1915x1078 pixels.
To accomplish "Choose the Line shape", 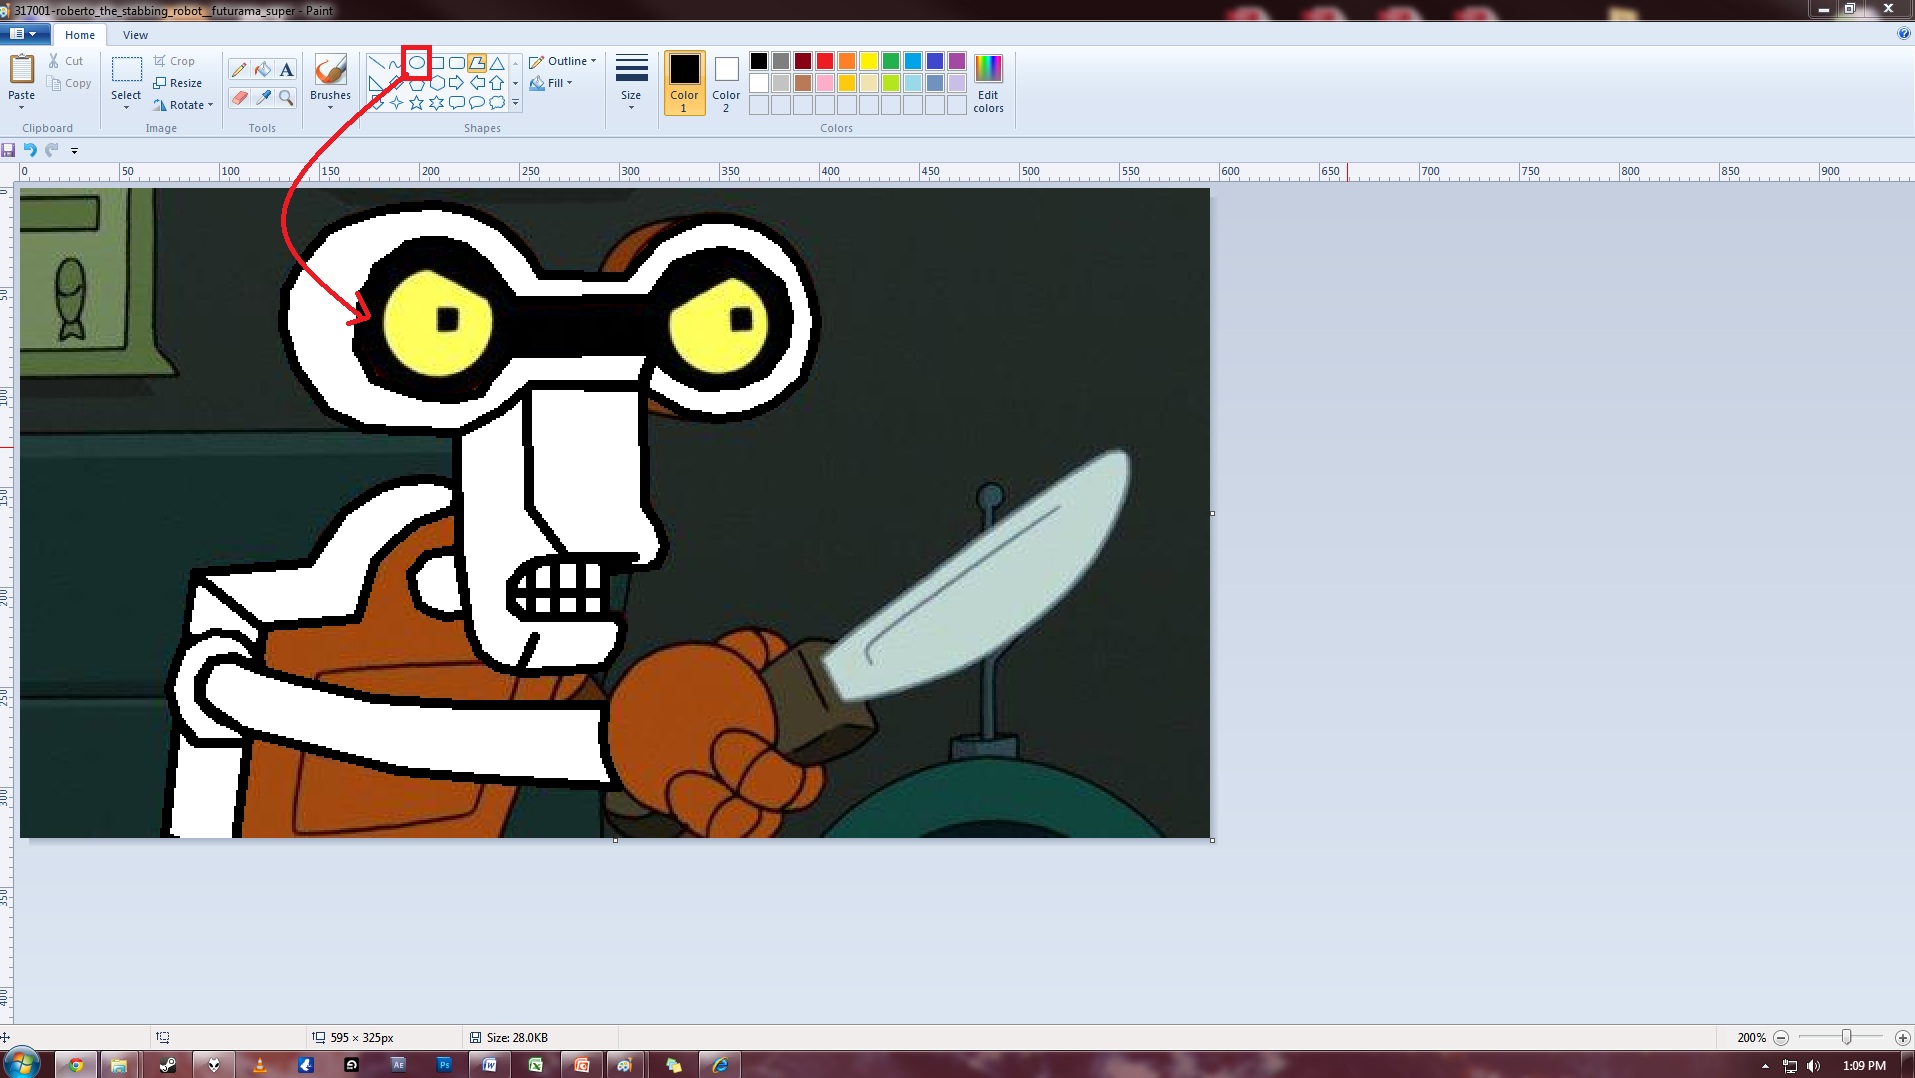I will [x=377, y=63].
